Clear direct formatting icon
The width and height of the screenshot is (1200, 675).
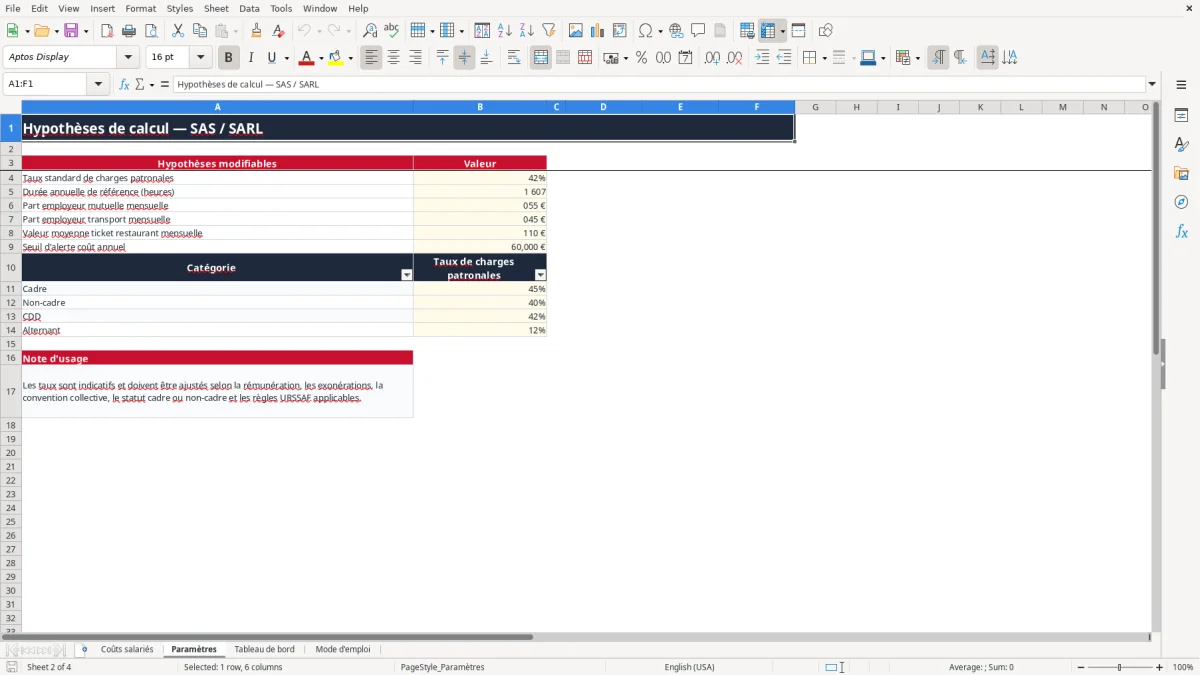(x=278, y=31)
